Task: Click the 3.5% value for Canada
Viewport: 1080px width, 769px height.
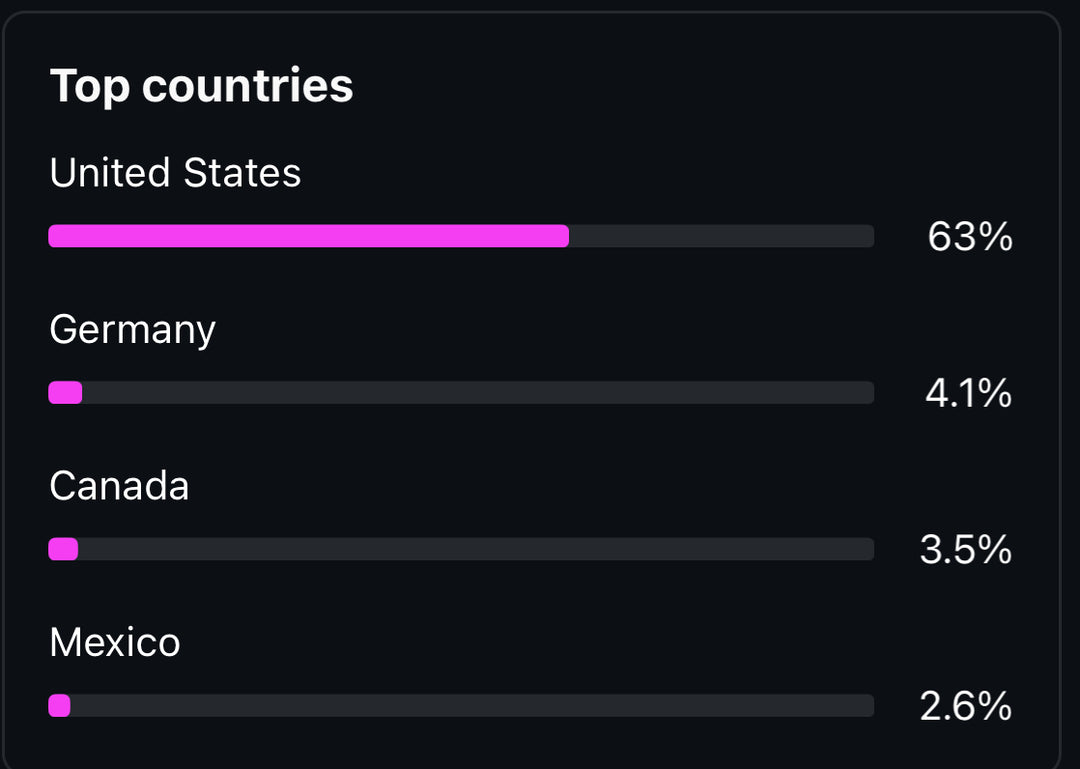Action: coord(965,550)
